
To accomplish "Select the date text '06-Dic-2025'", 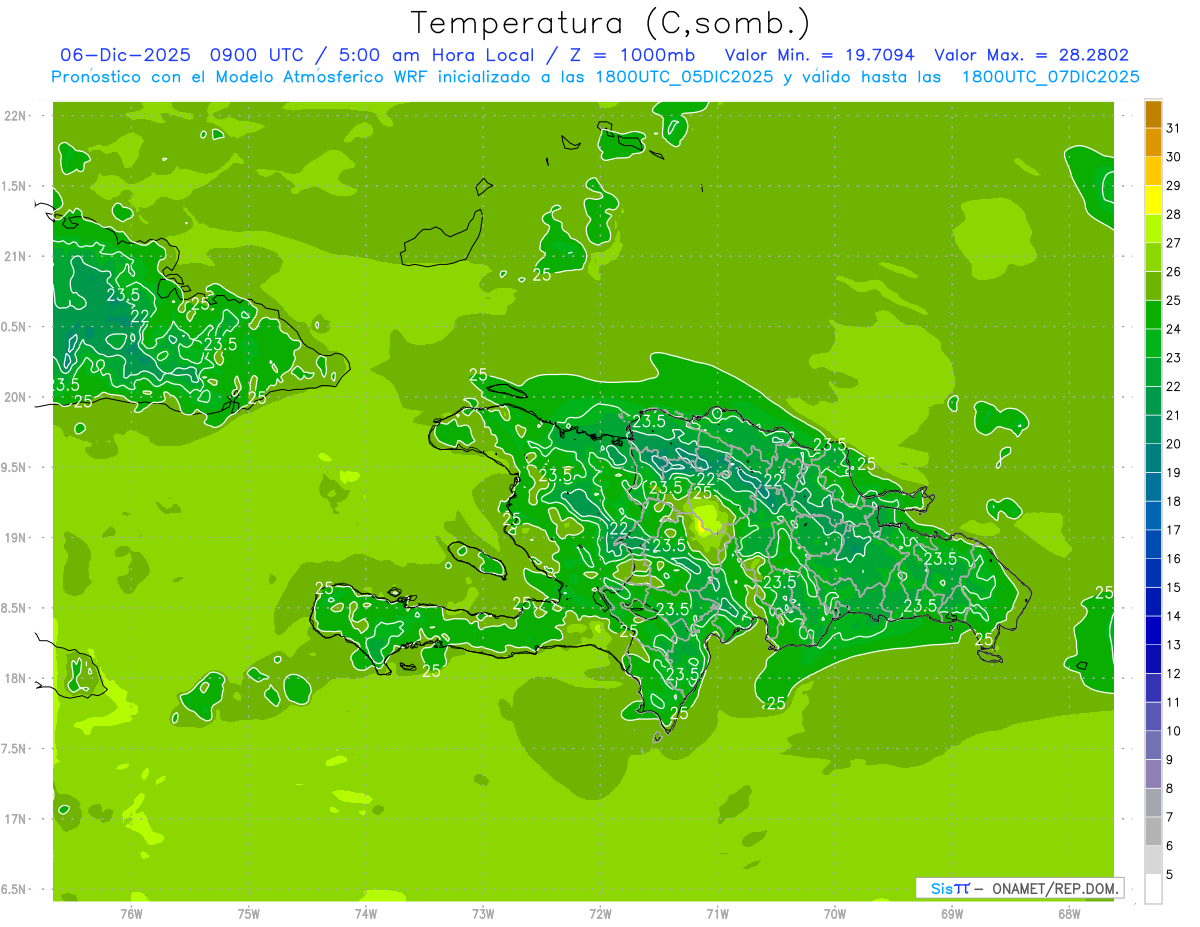I will [x=125, y=55].
